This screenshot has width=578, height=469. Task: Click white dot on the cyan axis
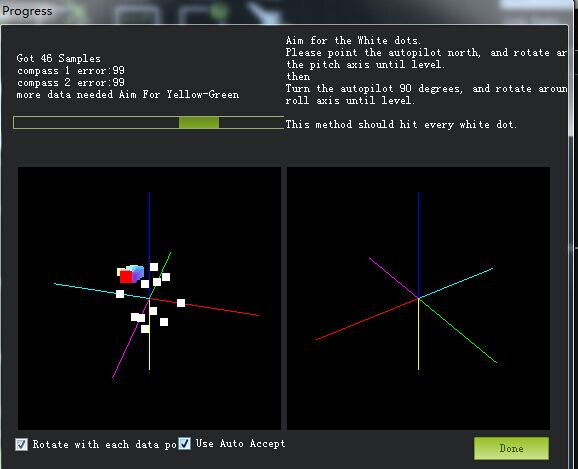click(120, 294)
